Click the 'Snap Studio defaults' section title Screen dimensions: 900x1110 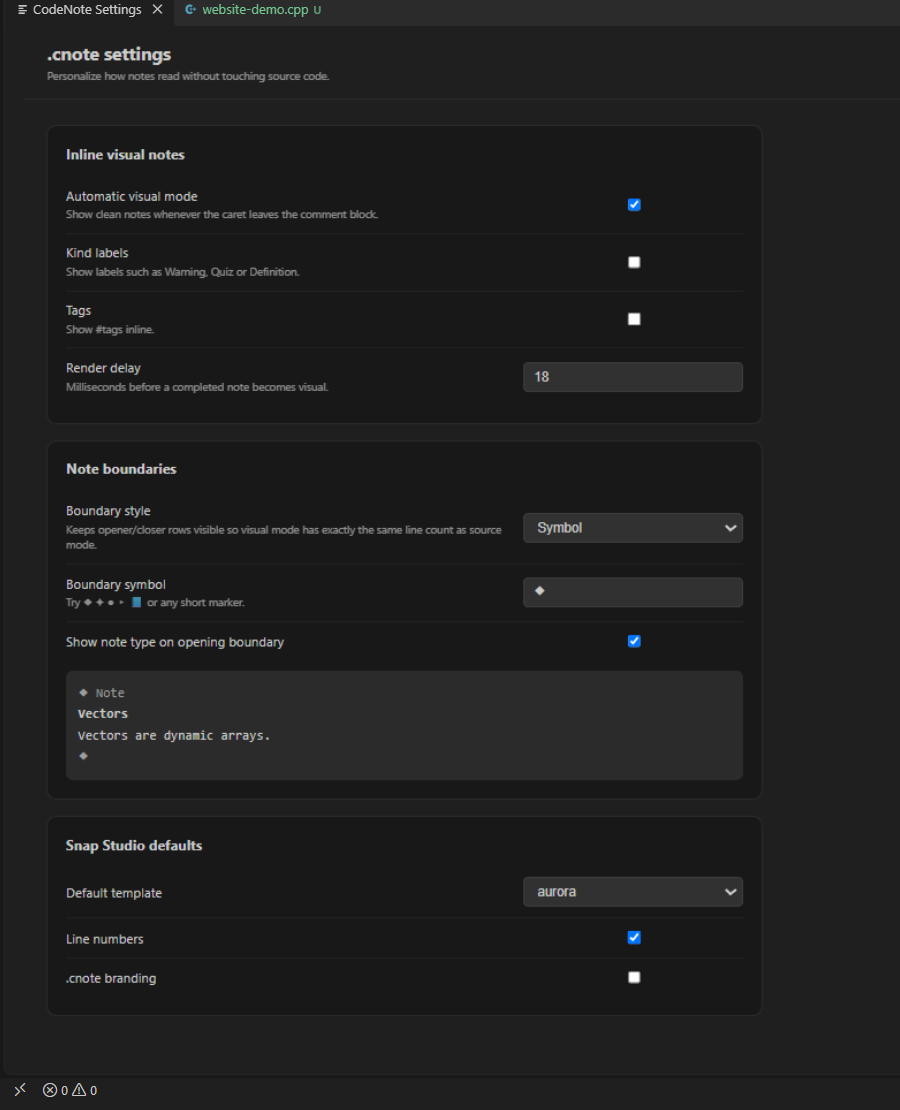pos(134,845)
